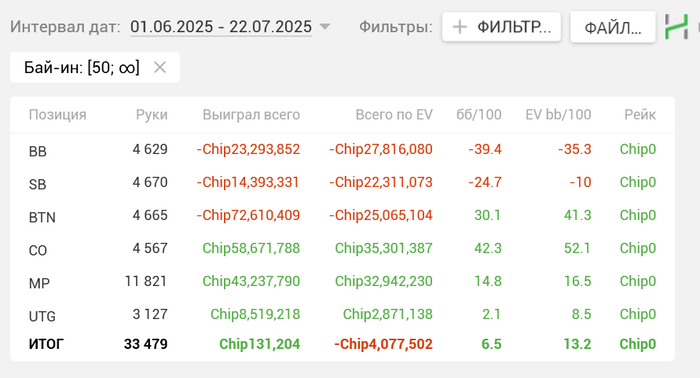The width and height of the screenshot is (700, 378).
Task: Open the date interval dropdown arrow
Action: click(325, 27)
